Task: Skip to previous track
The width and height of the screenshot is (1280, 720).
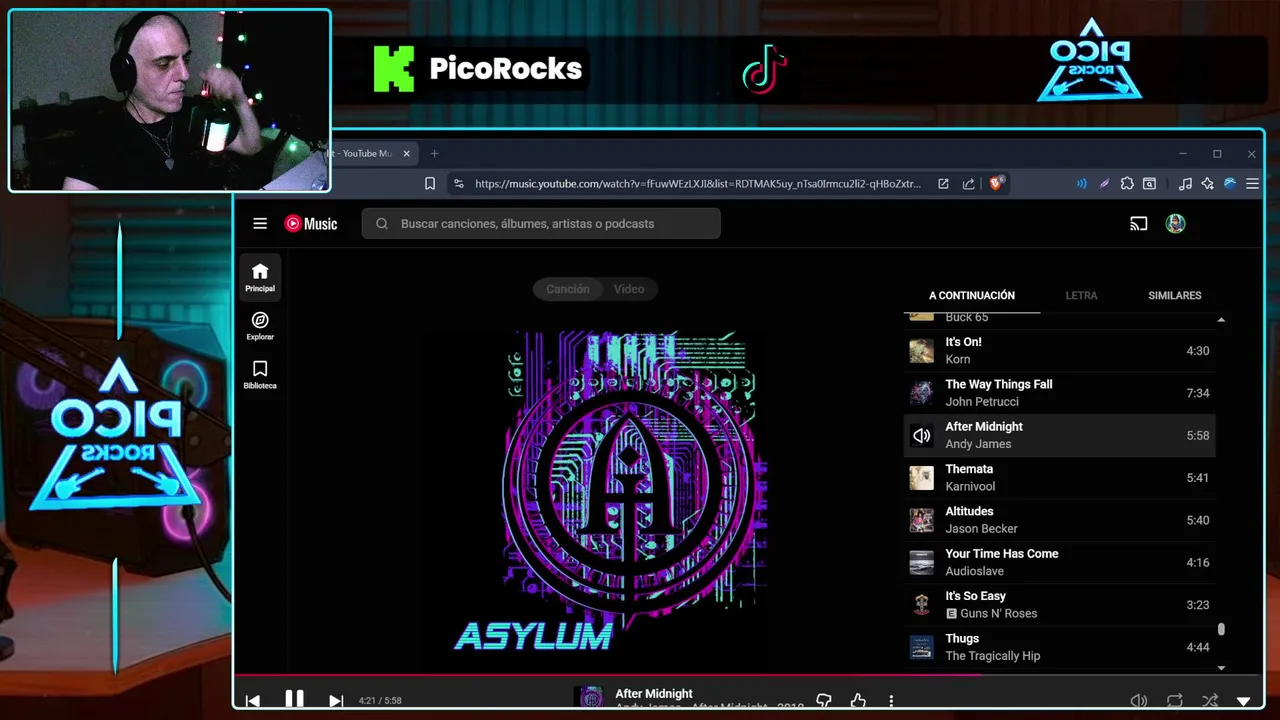Action: tap(253, 701)
